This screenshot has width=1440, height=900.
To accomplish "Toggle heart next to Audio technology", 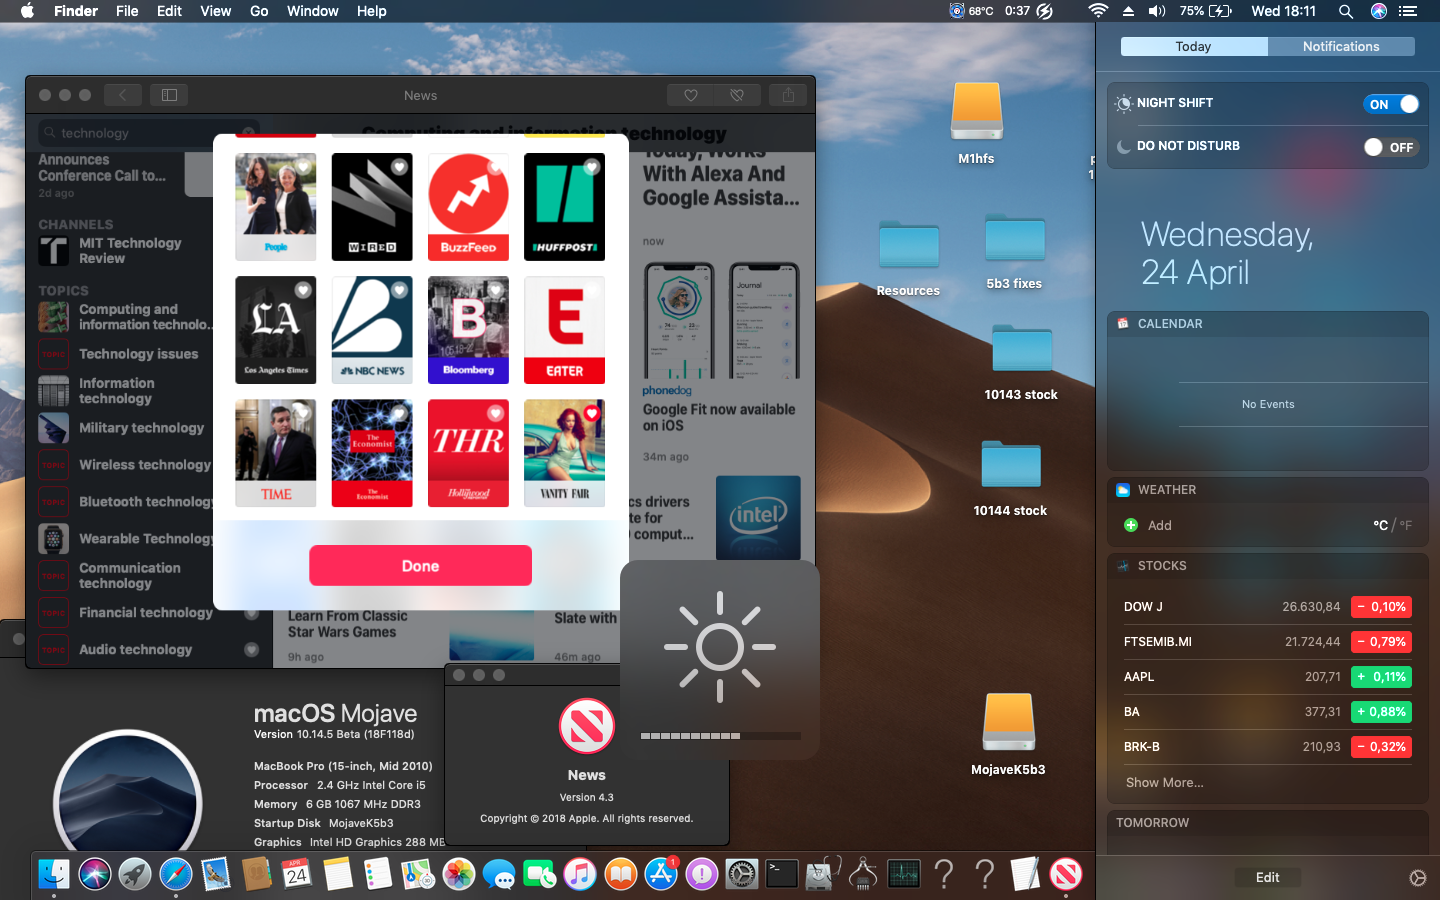I will pos(252,649).
